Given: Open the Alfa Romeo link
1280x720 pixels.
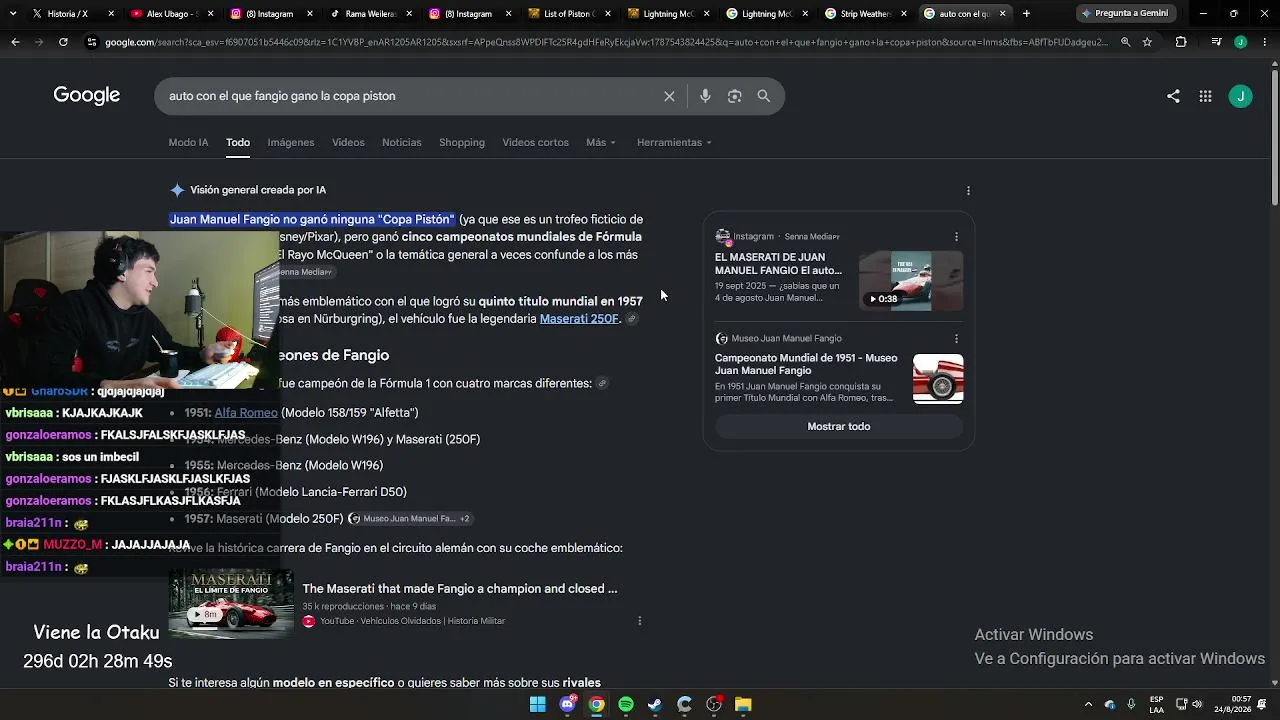Looking at the screenshot, I should 246,413.
